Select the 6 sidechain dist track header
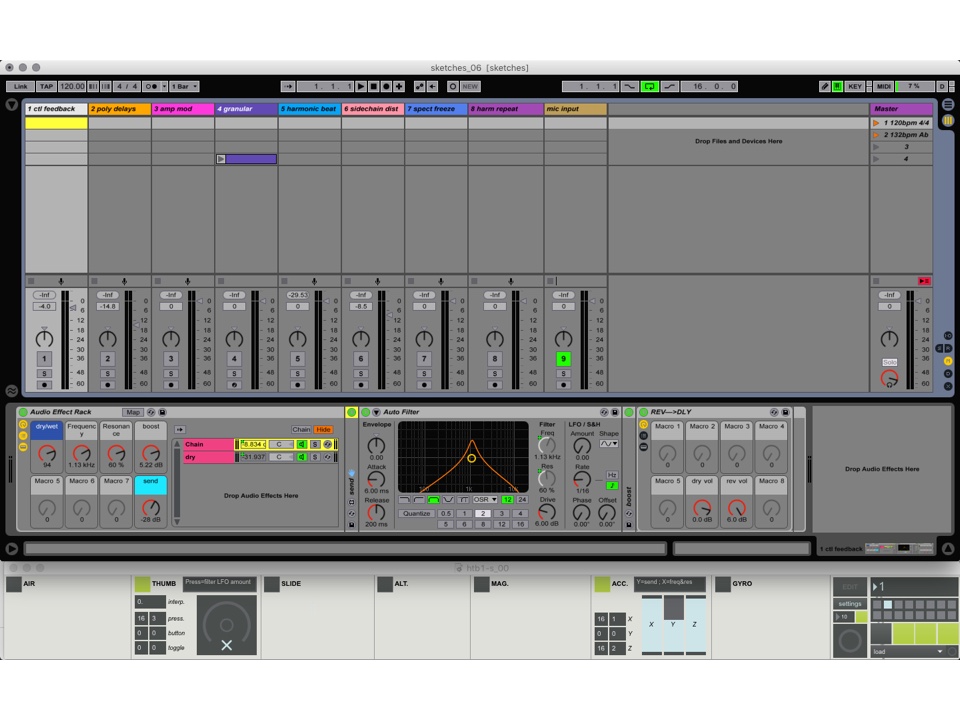 [x=373, y=109]
